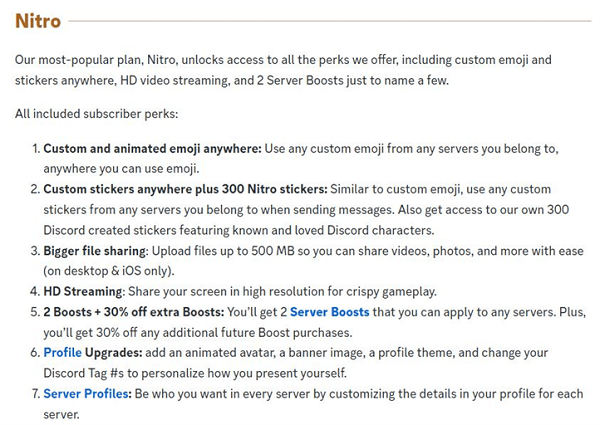
Task: Click 'stickers anywhere, HD video streaming' line
Action: 232,81
